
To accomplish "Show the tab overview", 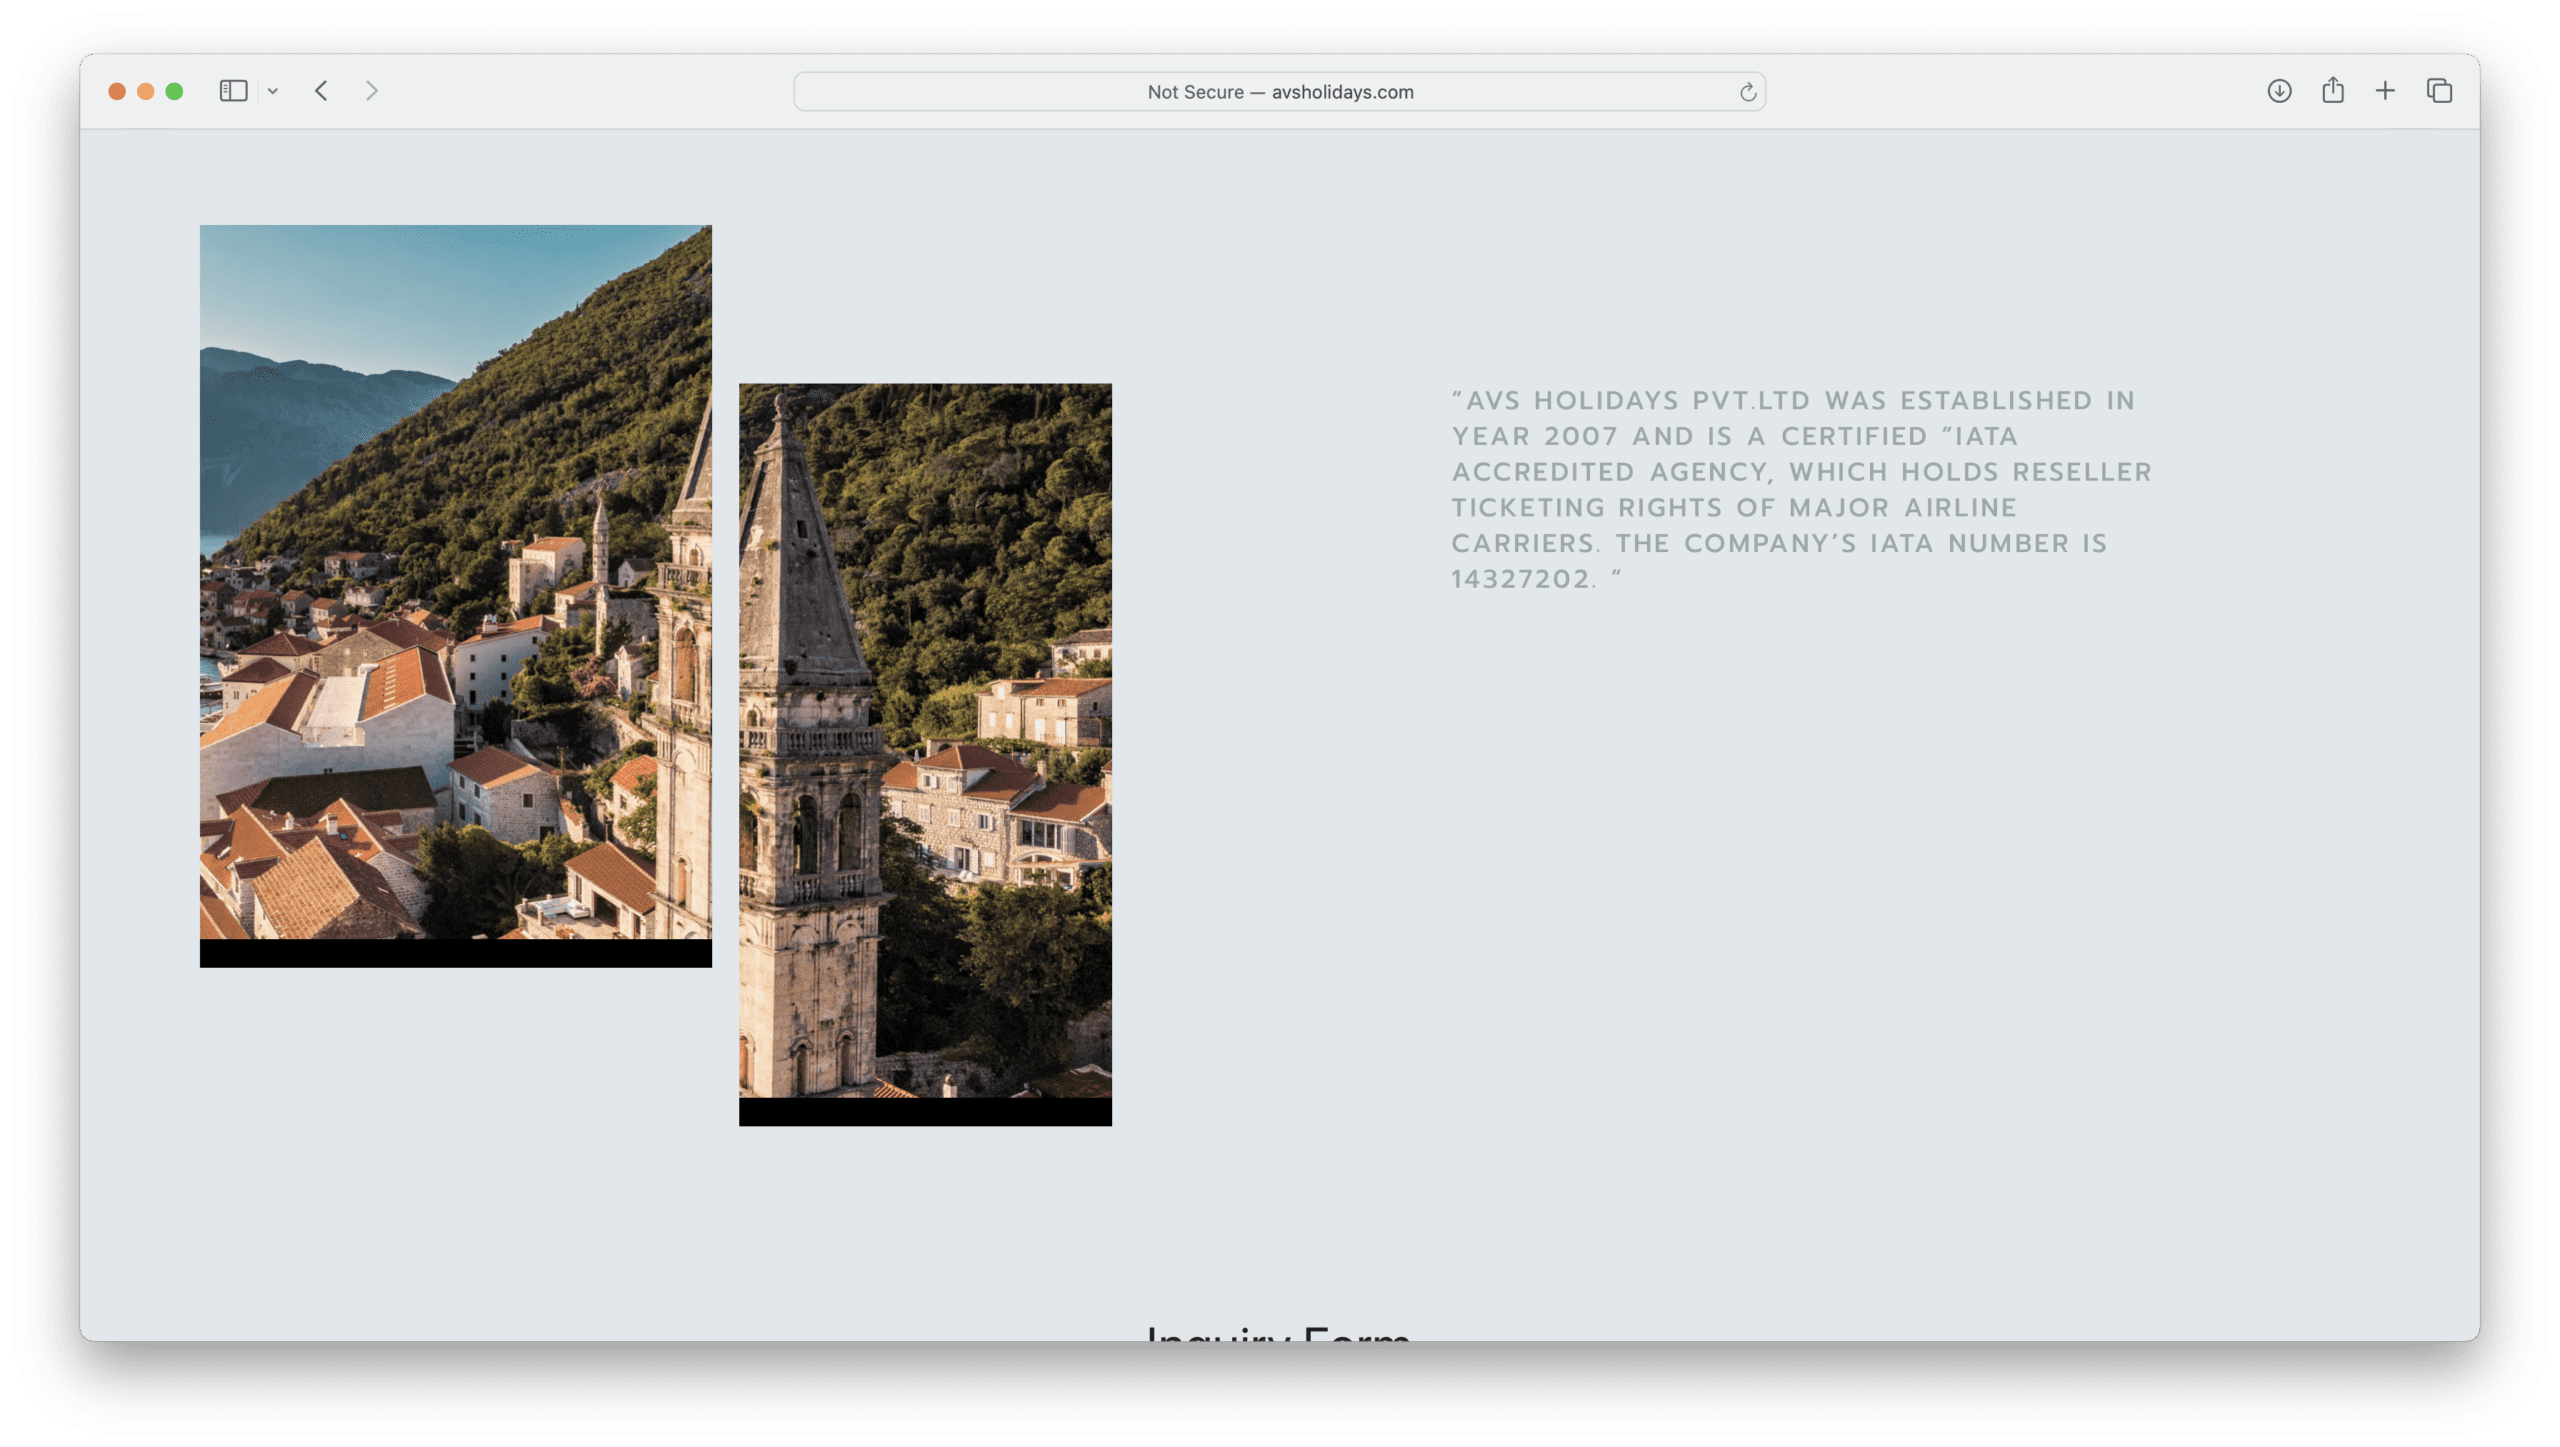I will pyautogui.click(x=2439, y=91).
